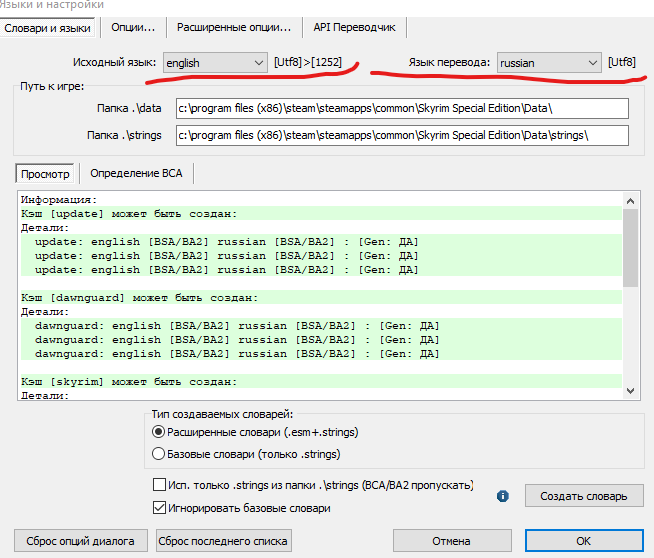Click the 'Информация:' line in the log
Viewport: 654px width, 558px height.
click(59, 199)
